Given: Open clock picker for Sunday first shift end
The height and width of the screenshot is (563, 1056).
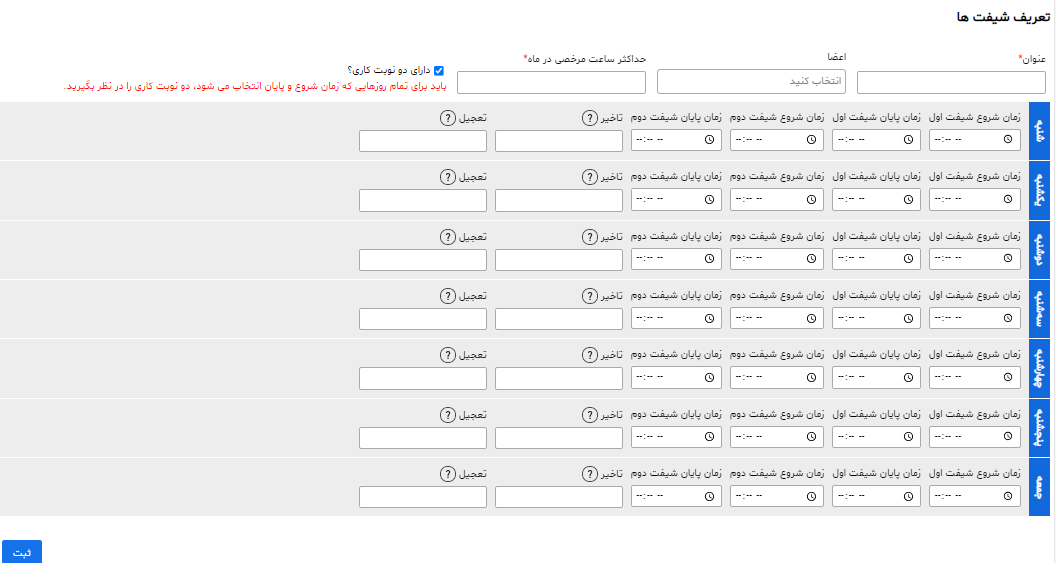Looking at the screenshot, I should (908, 199).
